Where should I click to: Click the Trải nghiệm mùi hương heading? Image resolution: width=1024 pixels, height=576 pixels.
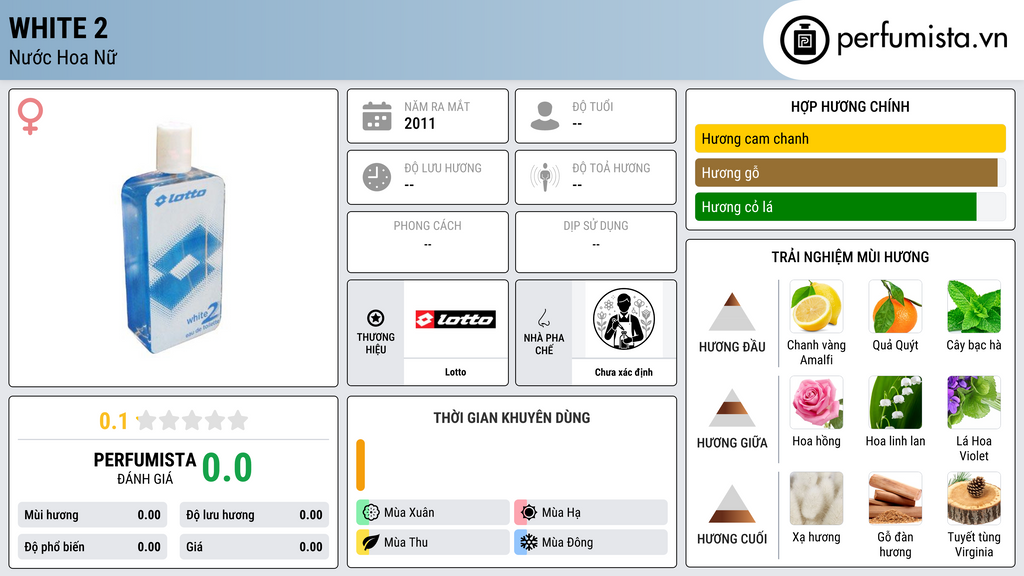click(x=850, y=257)
